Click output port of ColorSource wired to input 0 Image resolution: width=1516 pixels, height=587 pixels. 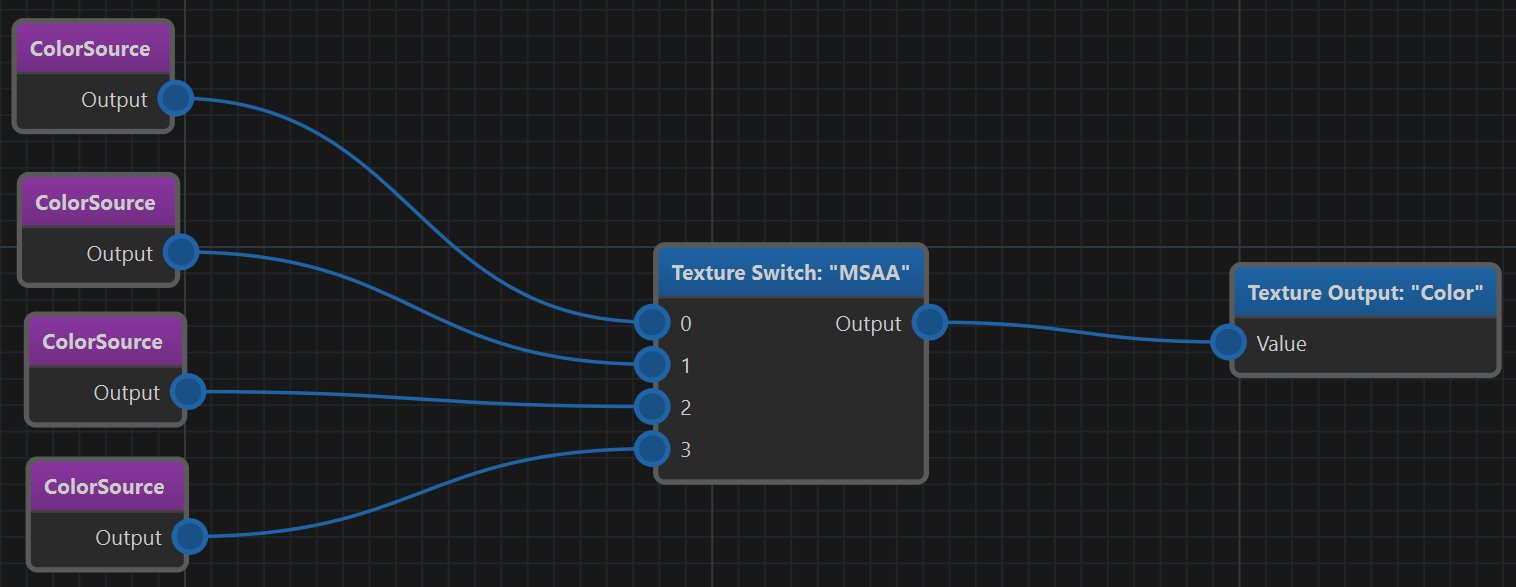(175, 98)
